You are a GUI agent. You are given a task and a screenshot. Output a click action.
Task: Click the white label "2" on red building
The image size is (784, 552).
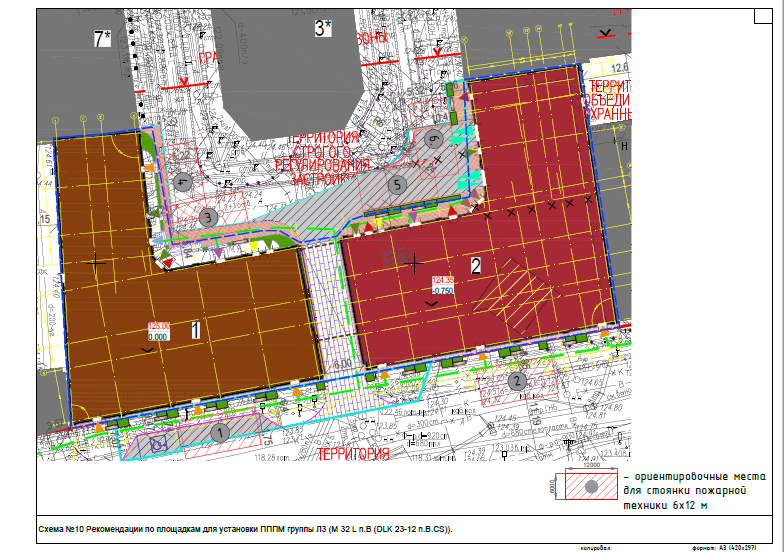476,266
